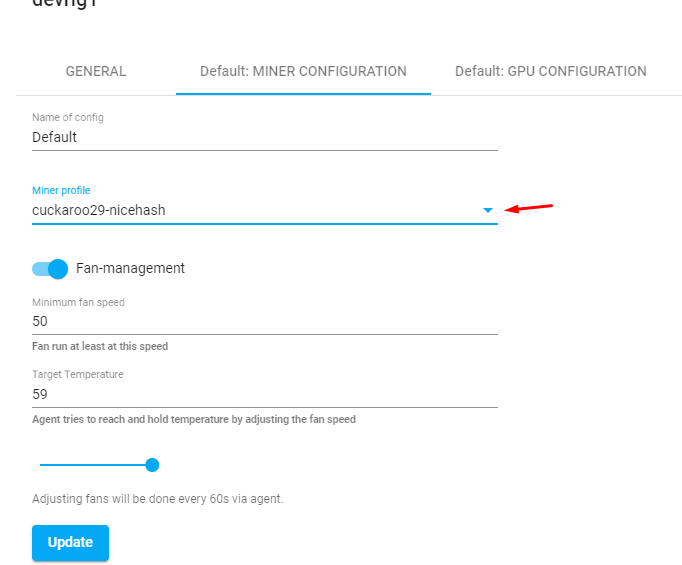682x565 pixels.
Task: Click the red arrow annotation
Action: click(528, 208)
